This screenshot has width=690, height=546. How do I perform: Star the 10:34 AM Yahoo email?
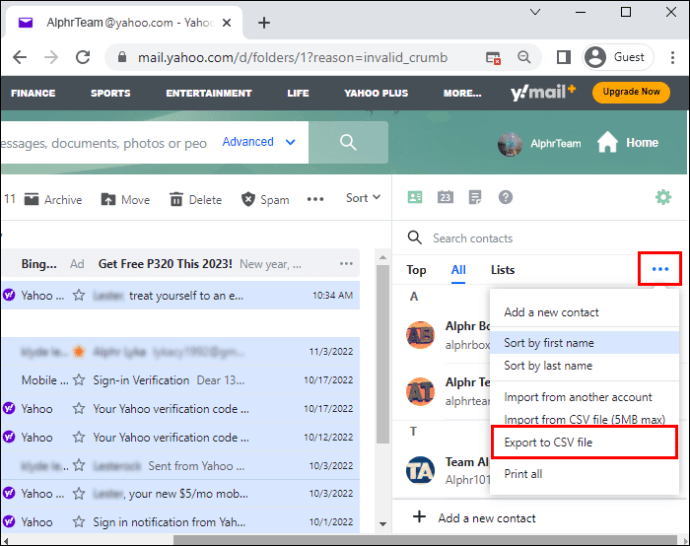tap(79, 295)
